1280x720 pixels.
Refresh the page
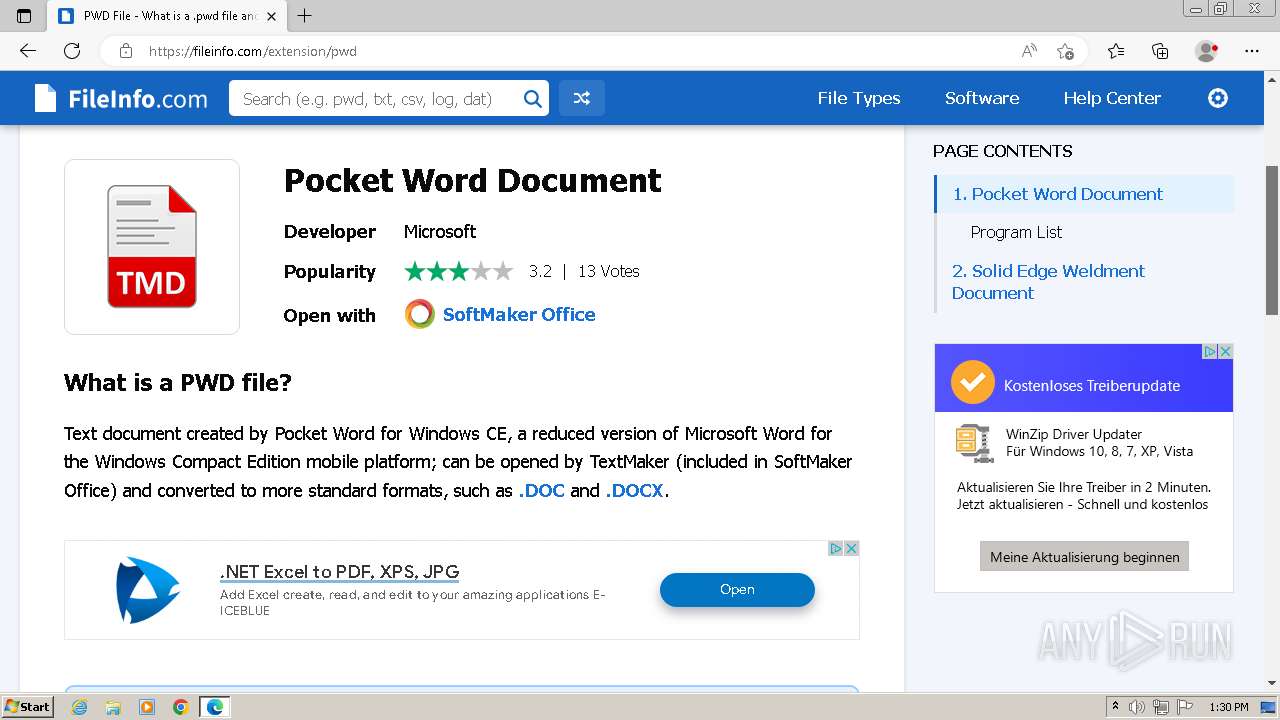pyautogui.click(x=72, y=51)
